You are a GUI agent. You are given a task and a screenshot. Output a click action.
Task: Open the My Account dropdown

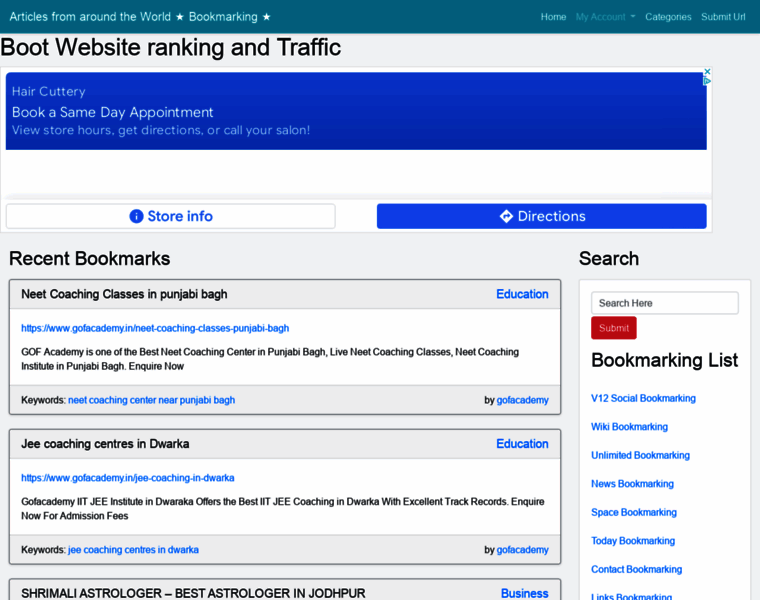[x=605, y=17]
